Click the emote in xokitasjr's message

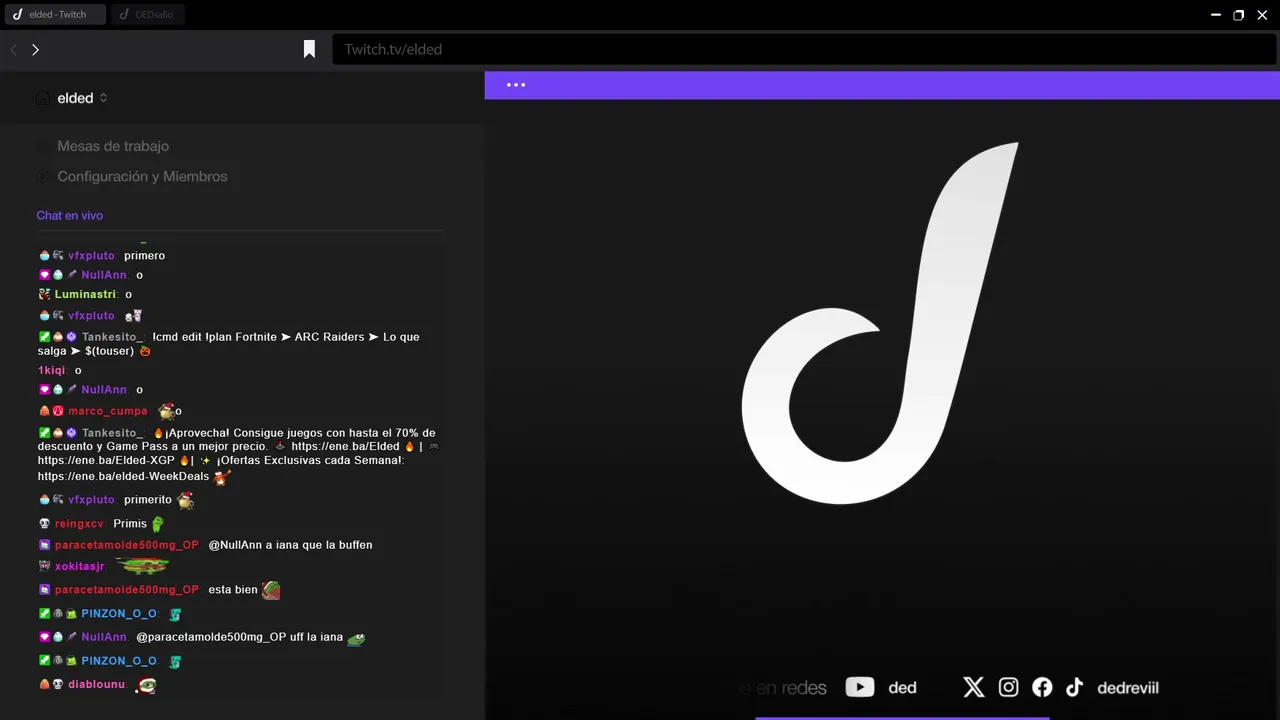142,566
